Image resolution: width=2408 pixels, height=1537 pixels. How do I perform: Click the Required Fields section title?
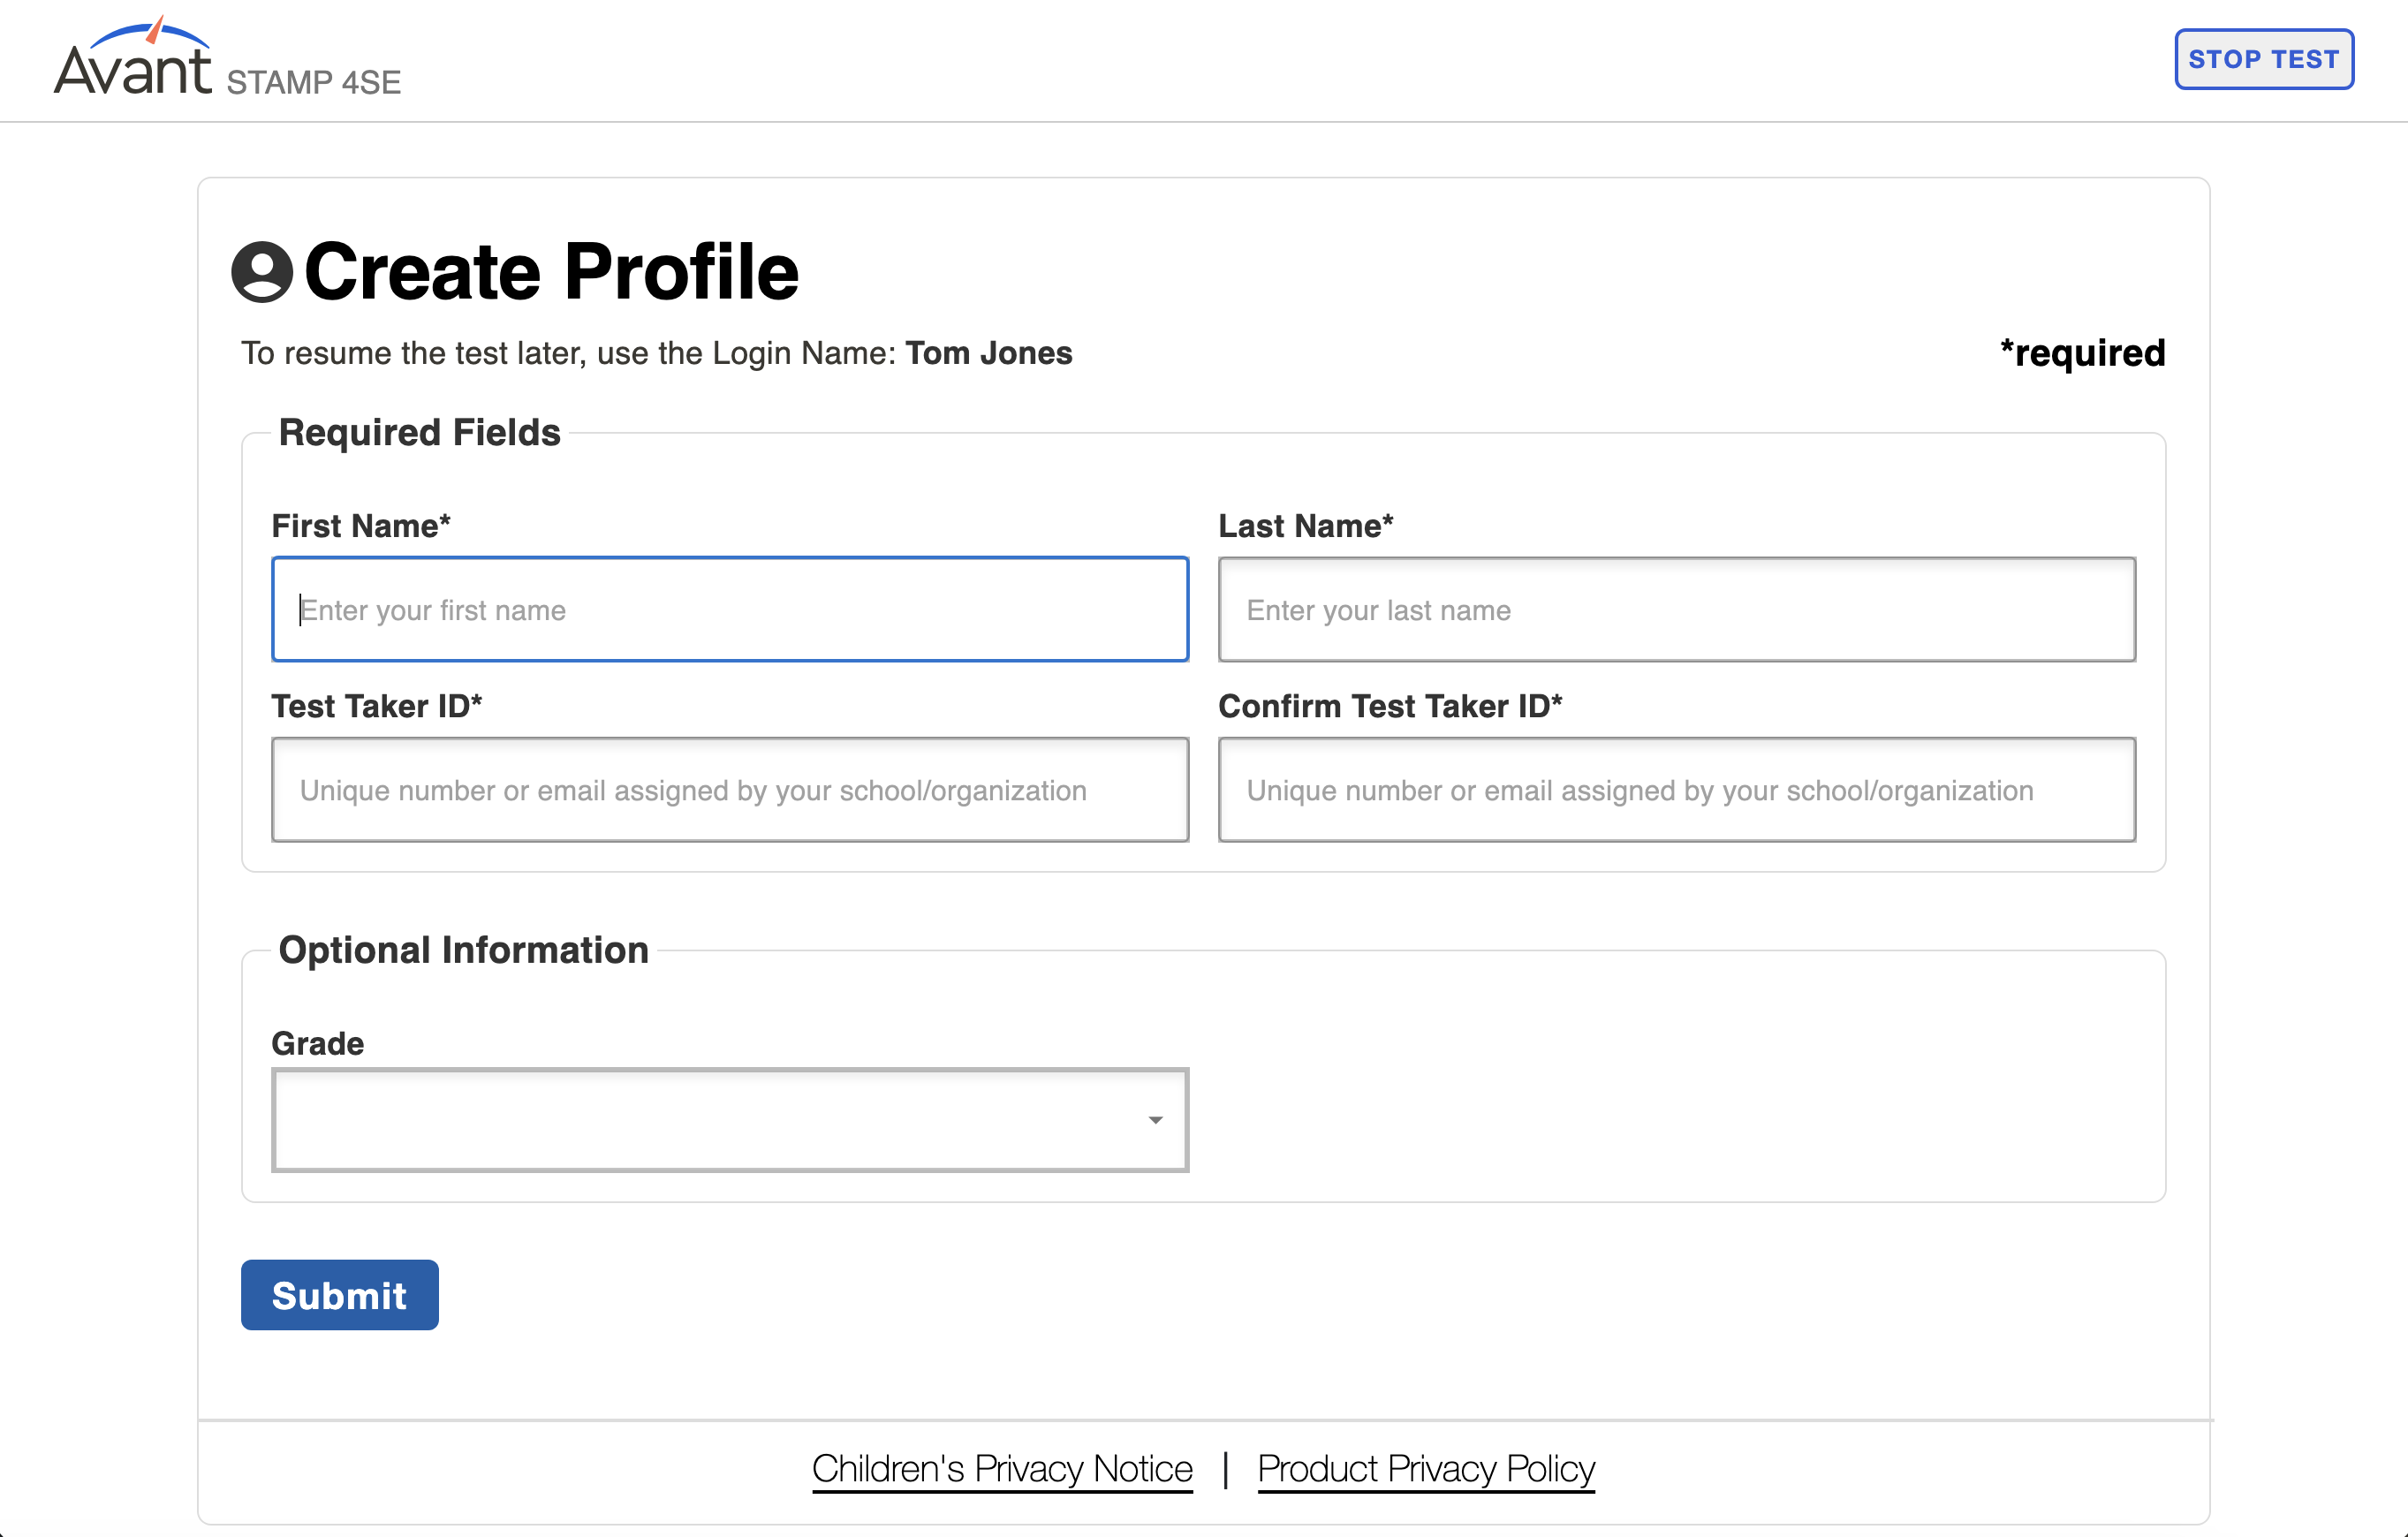tap(419, 432)
